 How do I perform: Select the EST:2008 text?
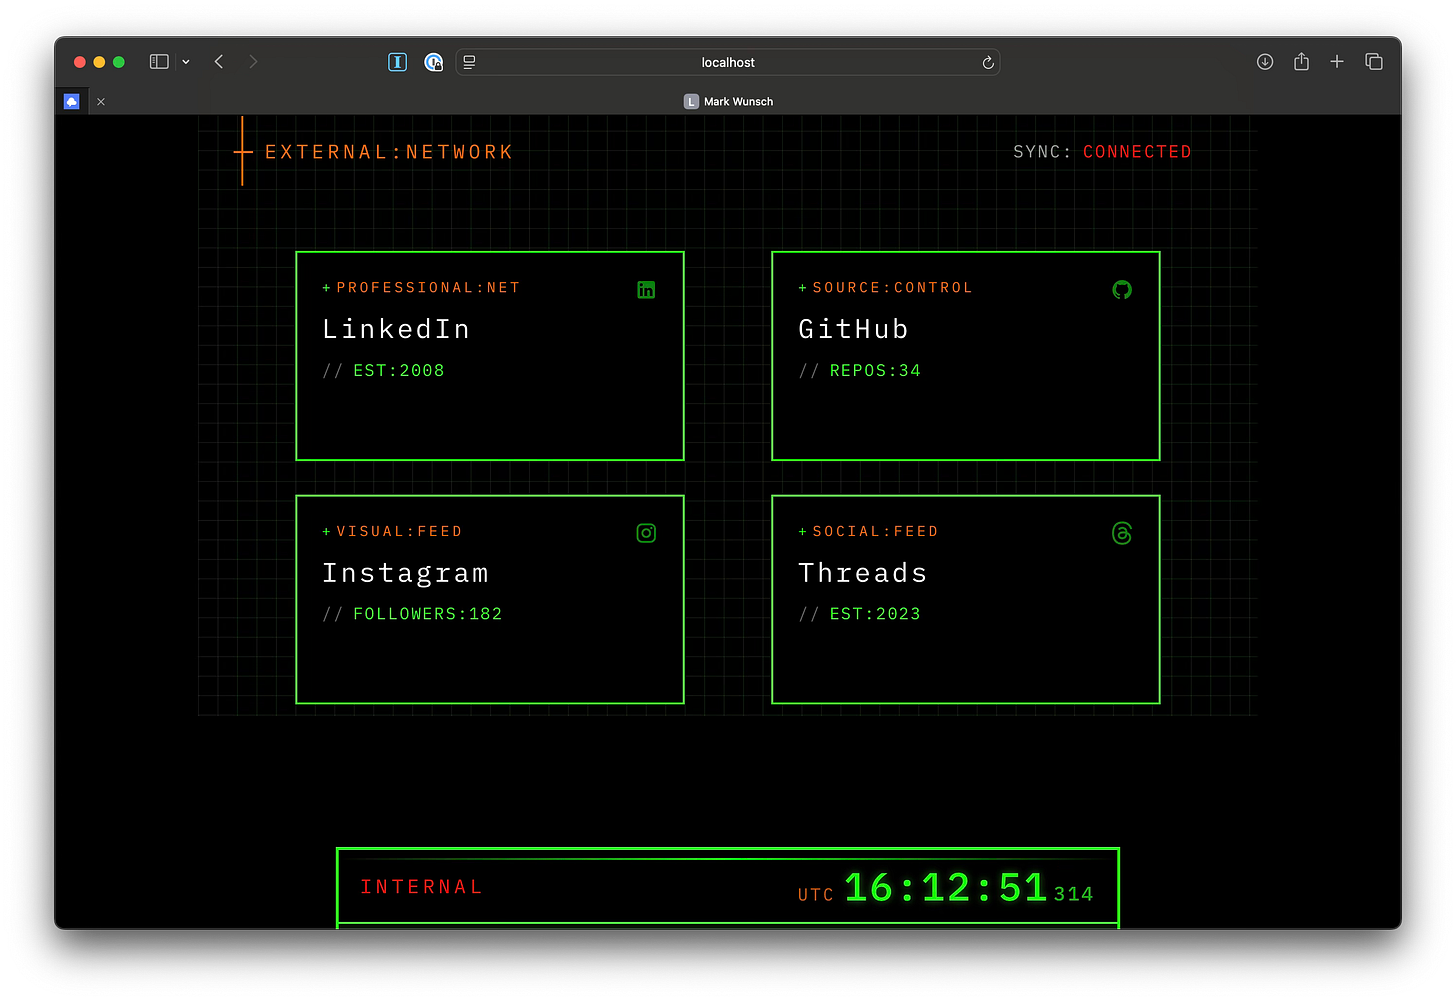399,371
